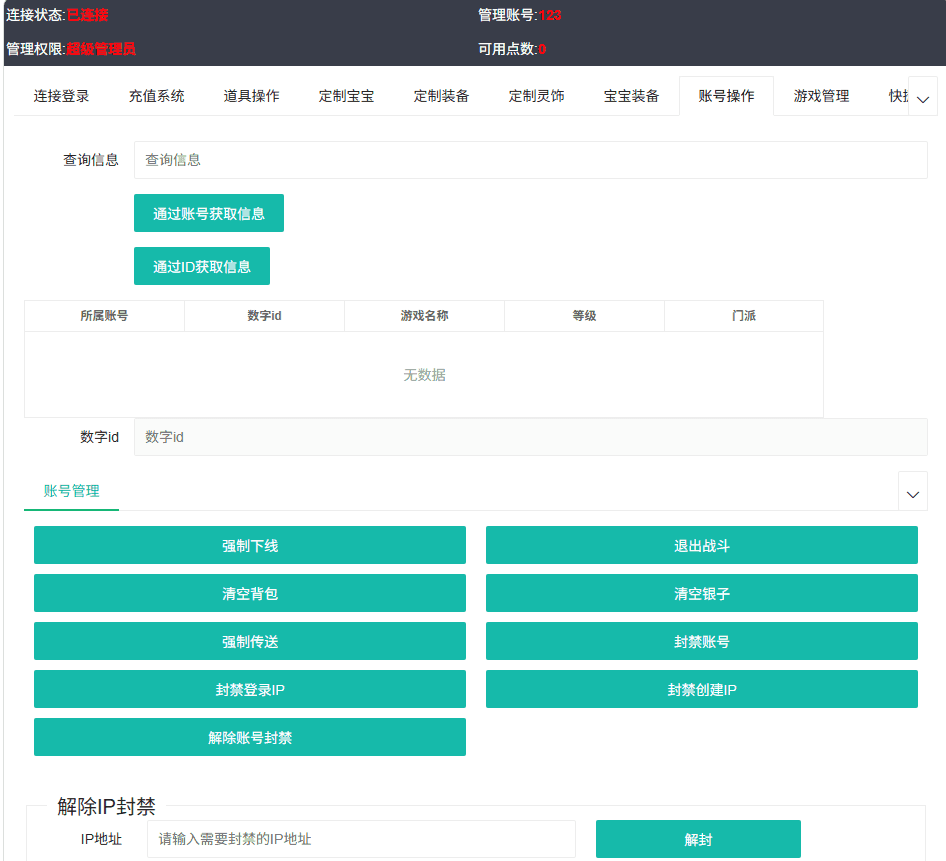This screenshot has width=946, height=861.
Task: Focus the IP地址 input box
Action: coord(361,839)
